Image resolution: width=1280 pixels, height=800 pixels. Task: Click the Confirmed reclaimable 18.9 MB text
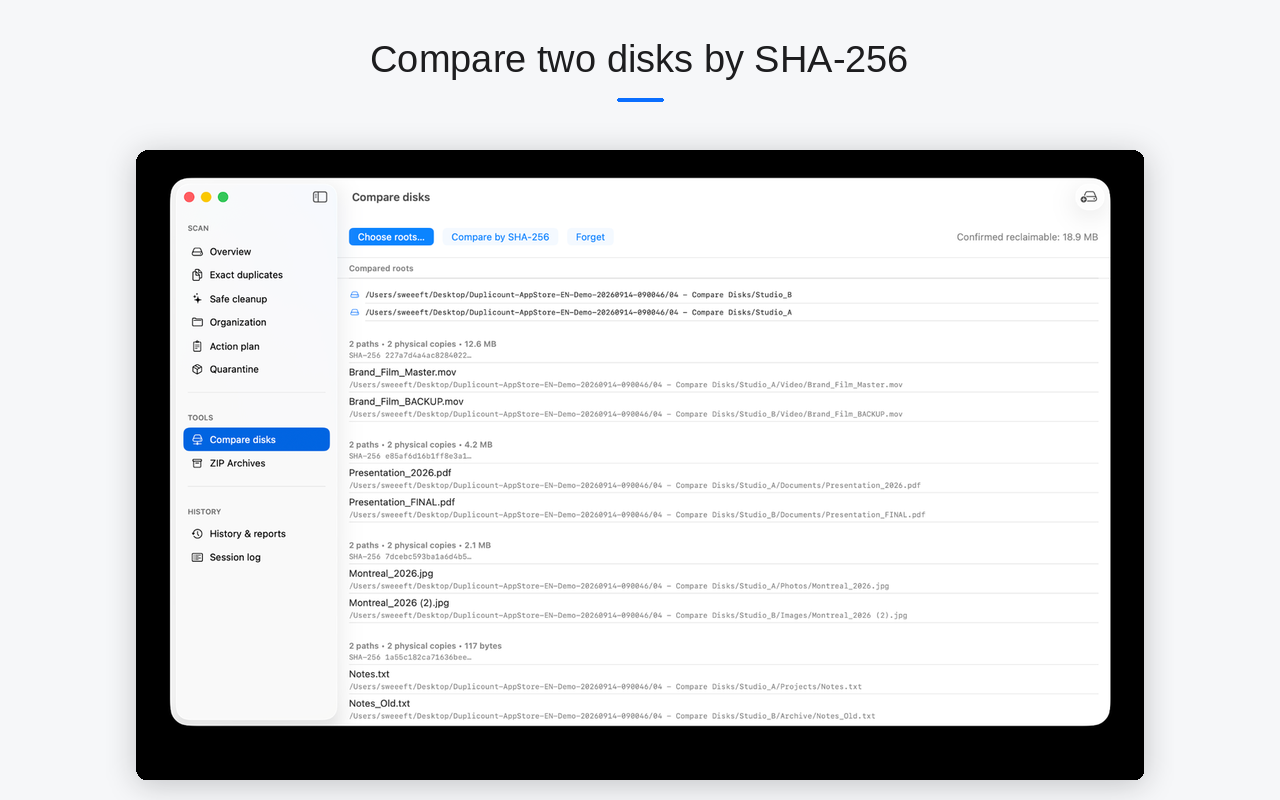tap(1027, 237)
